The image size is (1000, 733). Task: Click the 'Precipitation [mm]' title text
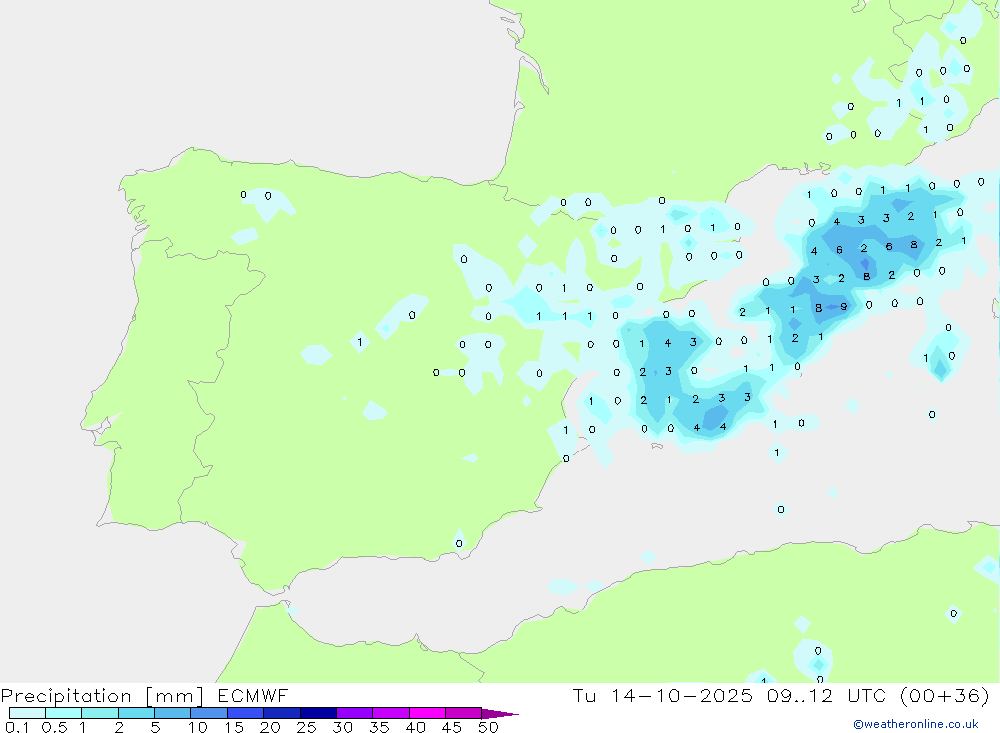click(102, 696)
